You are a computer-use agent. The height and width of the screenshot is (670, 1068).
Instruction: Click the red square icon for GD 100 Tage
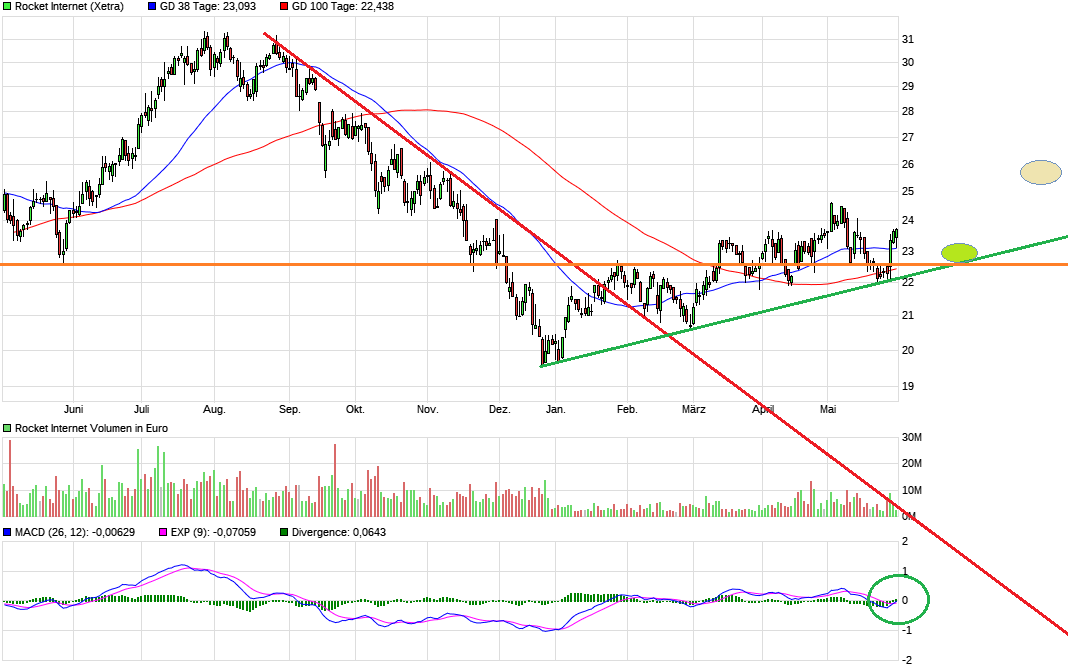point(285,8)
